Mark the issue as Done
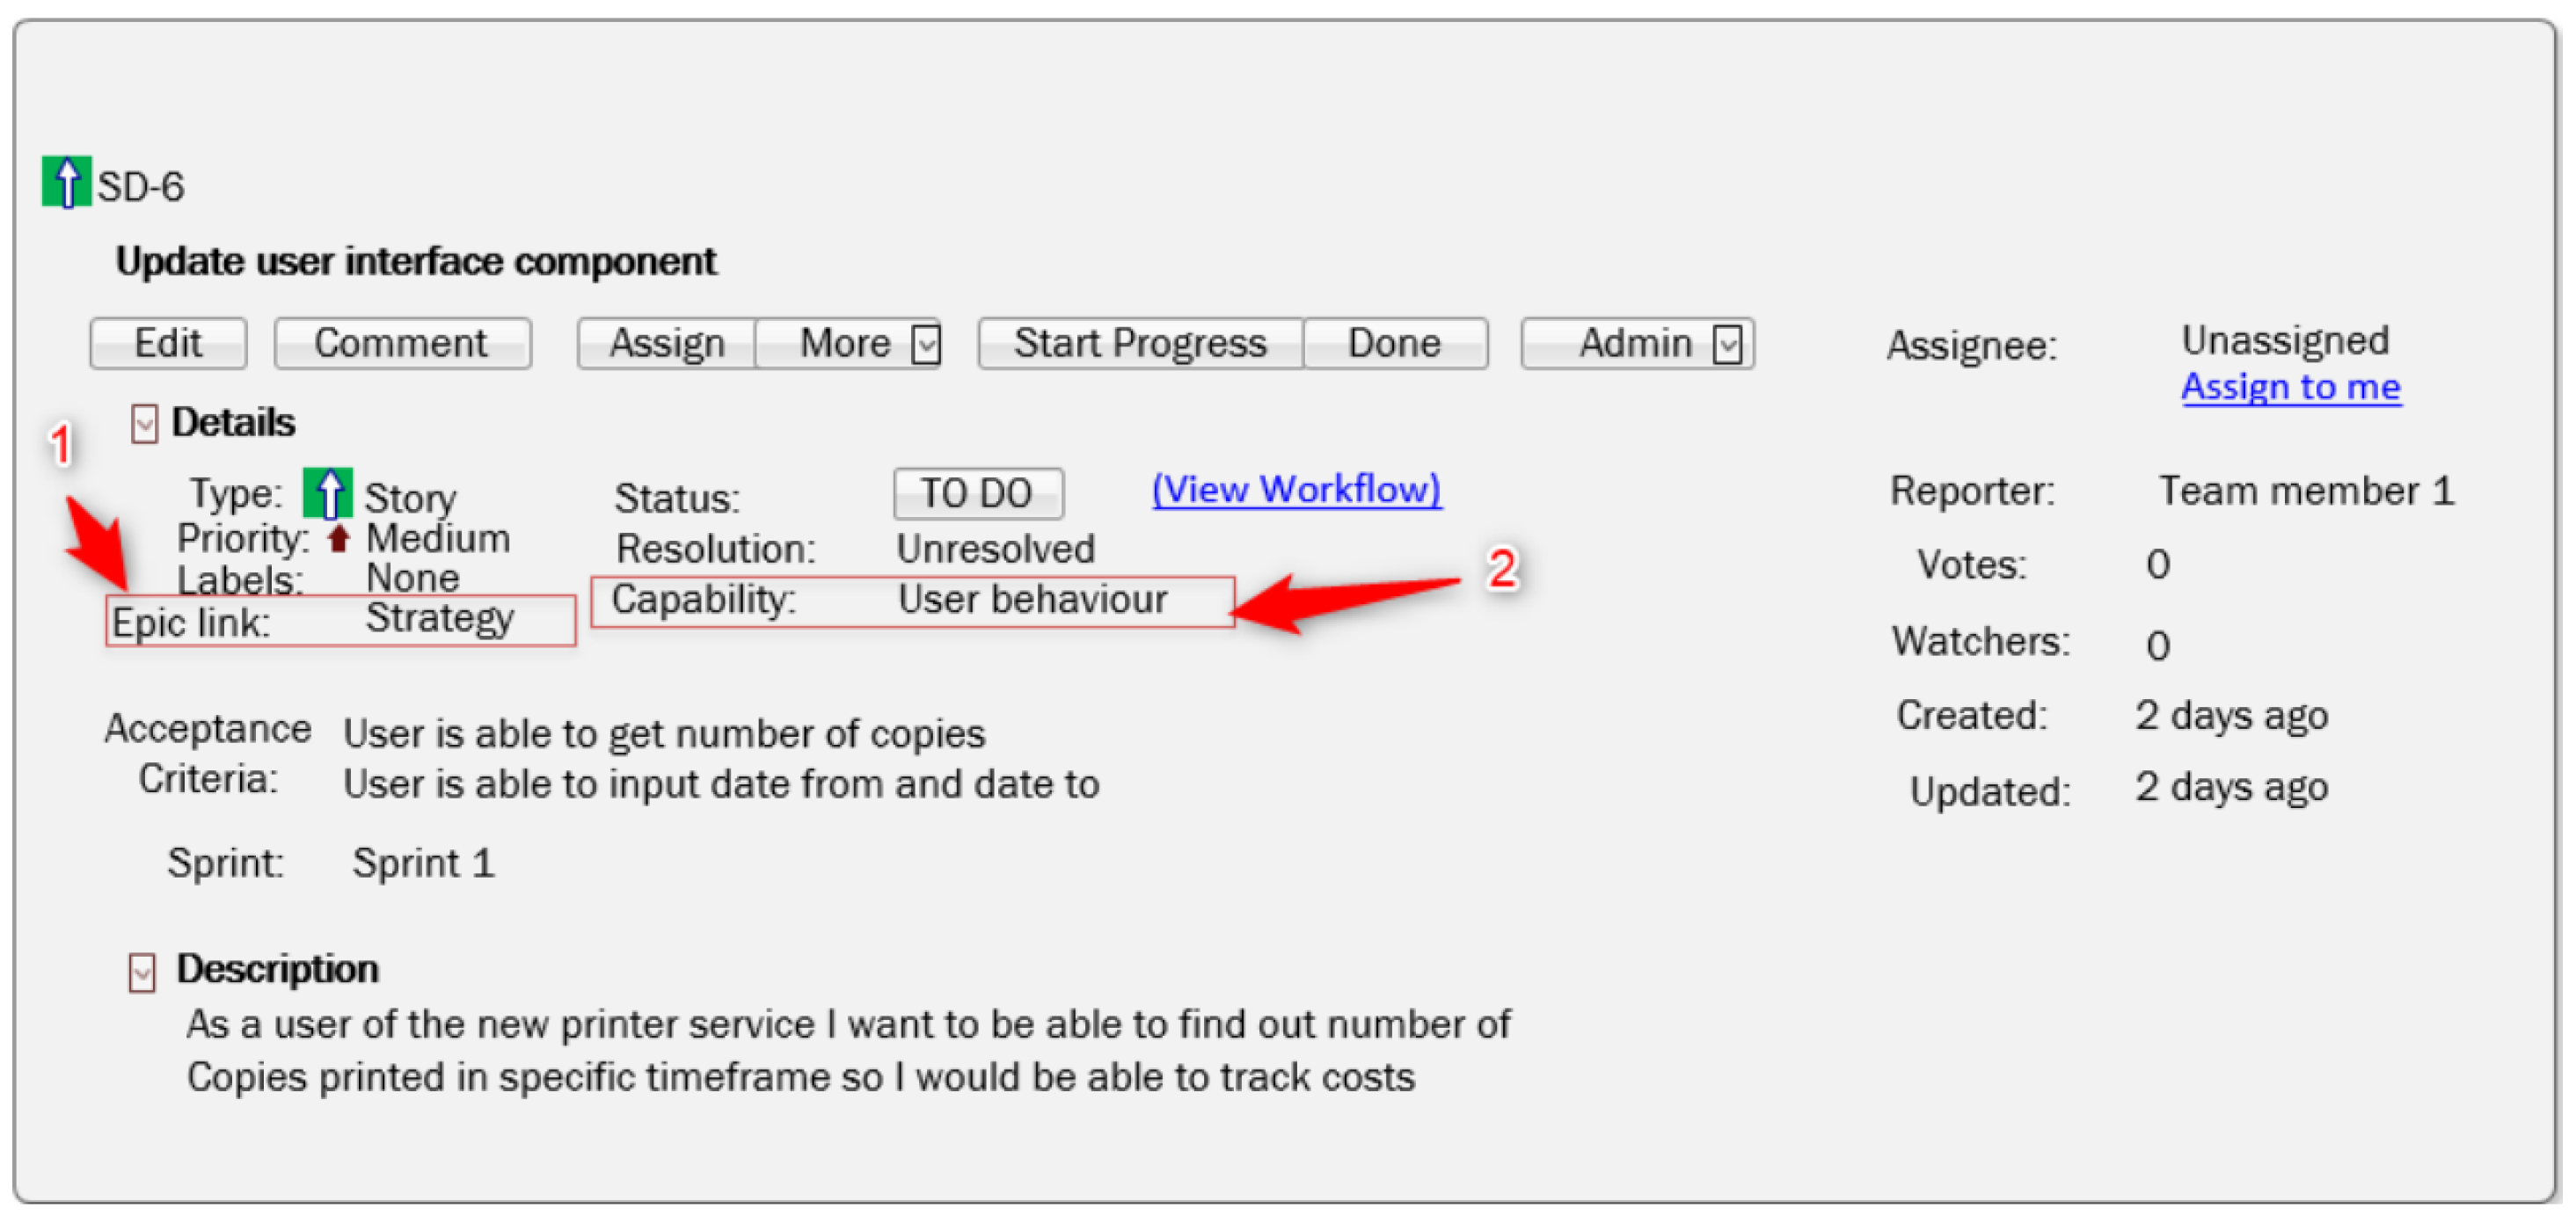Image resolution: width=2576 pixels, height=1224 pixels. click(1395, 344)
